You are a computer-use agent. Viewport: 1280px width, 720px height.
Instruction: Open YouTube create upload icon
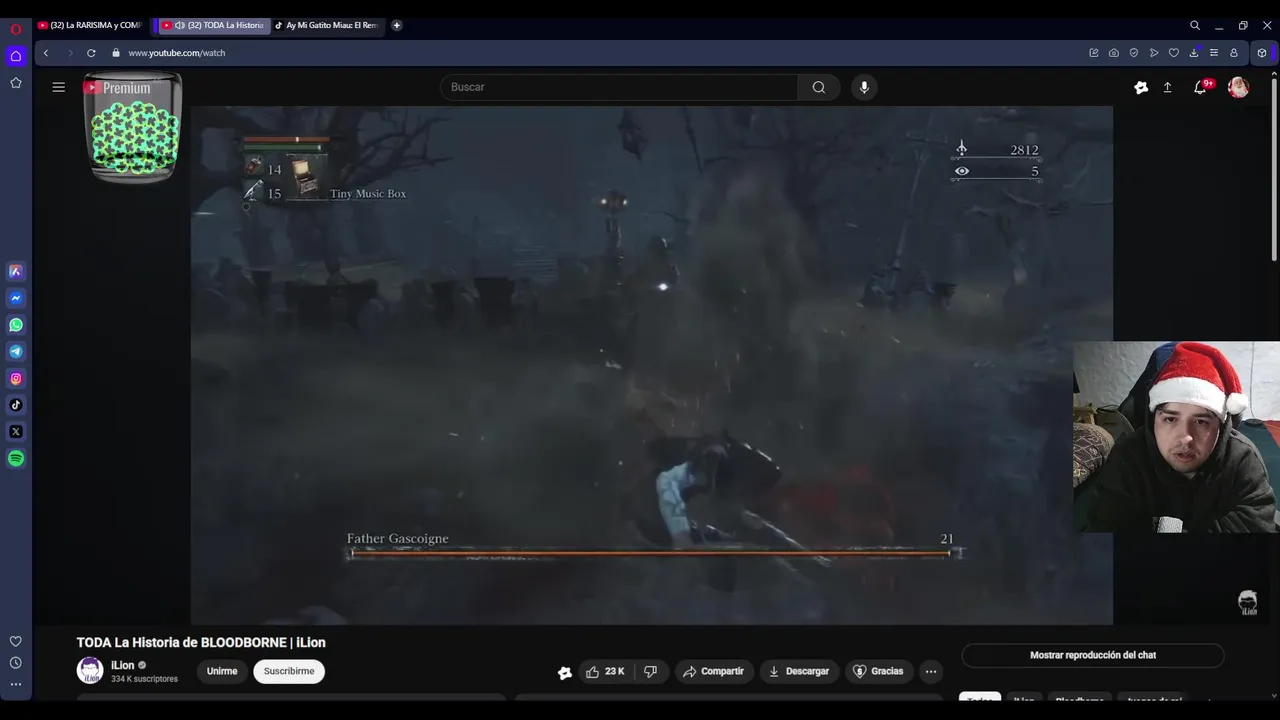pos(1167,87)
